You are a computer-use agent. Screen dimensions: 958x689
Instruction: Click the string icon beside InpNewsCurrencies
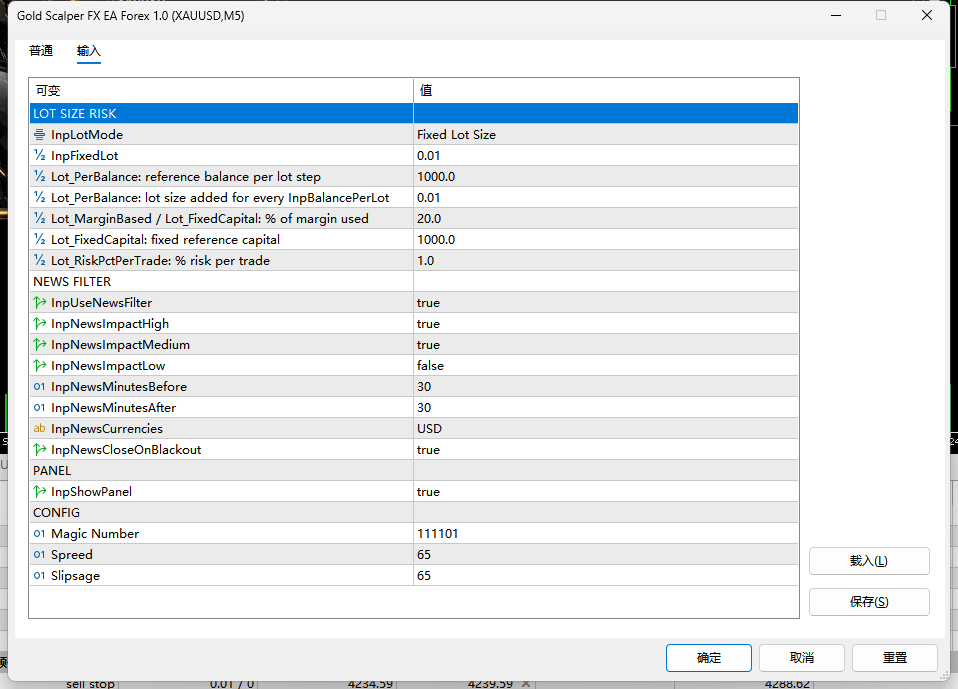click(x=40, y=428)
